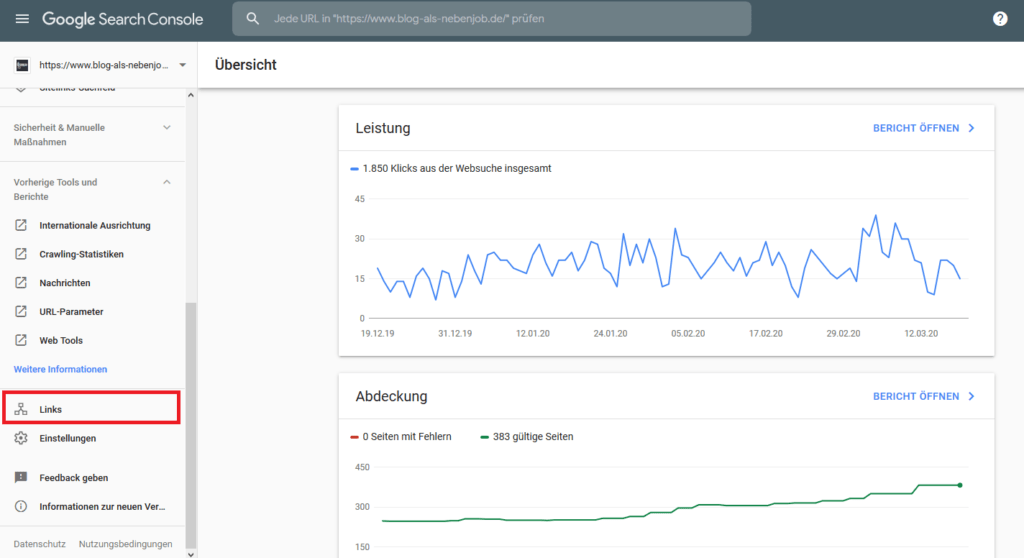Click the URL-Parameter external link icon
Viewport: 1024px width, 558px height.
coord(21,311)
